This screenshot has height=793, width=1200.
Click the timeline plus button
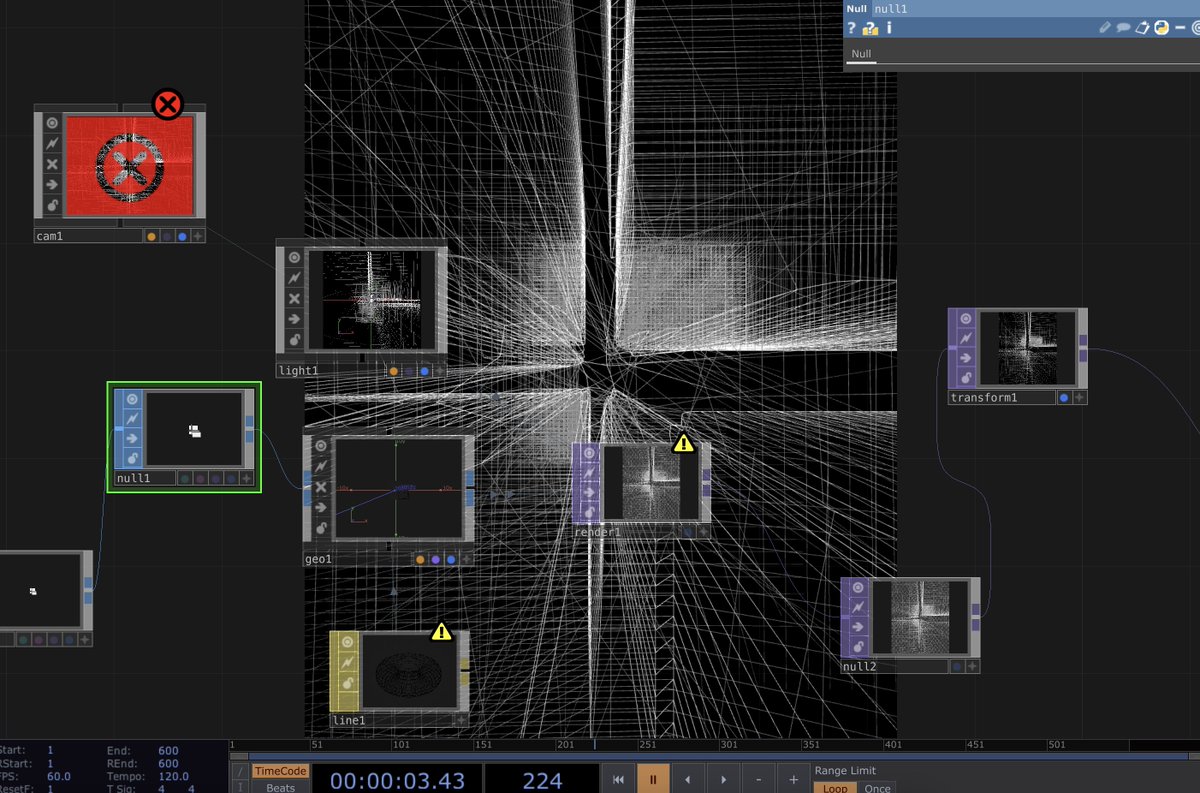pyautogui.click(x=794, y=779)
